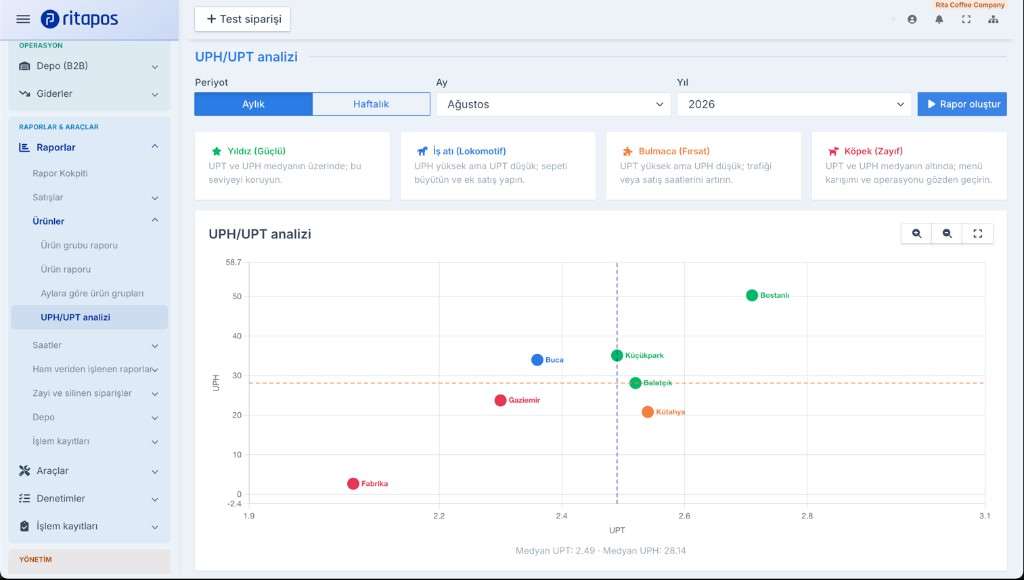1024x580 pixels.
Task: Click the Test siparişi button
Action: pyautogui.click(x=243, y=20)
